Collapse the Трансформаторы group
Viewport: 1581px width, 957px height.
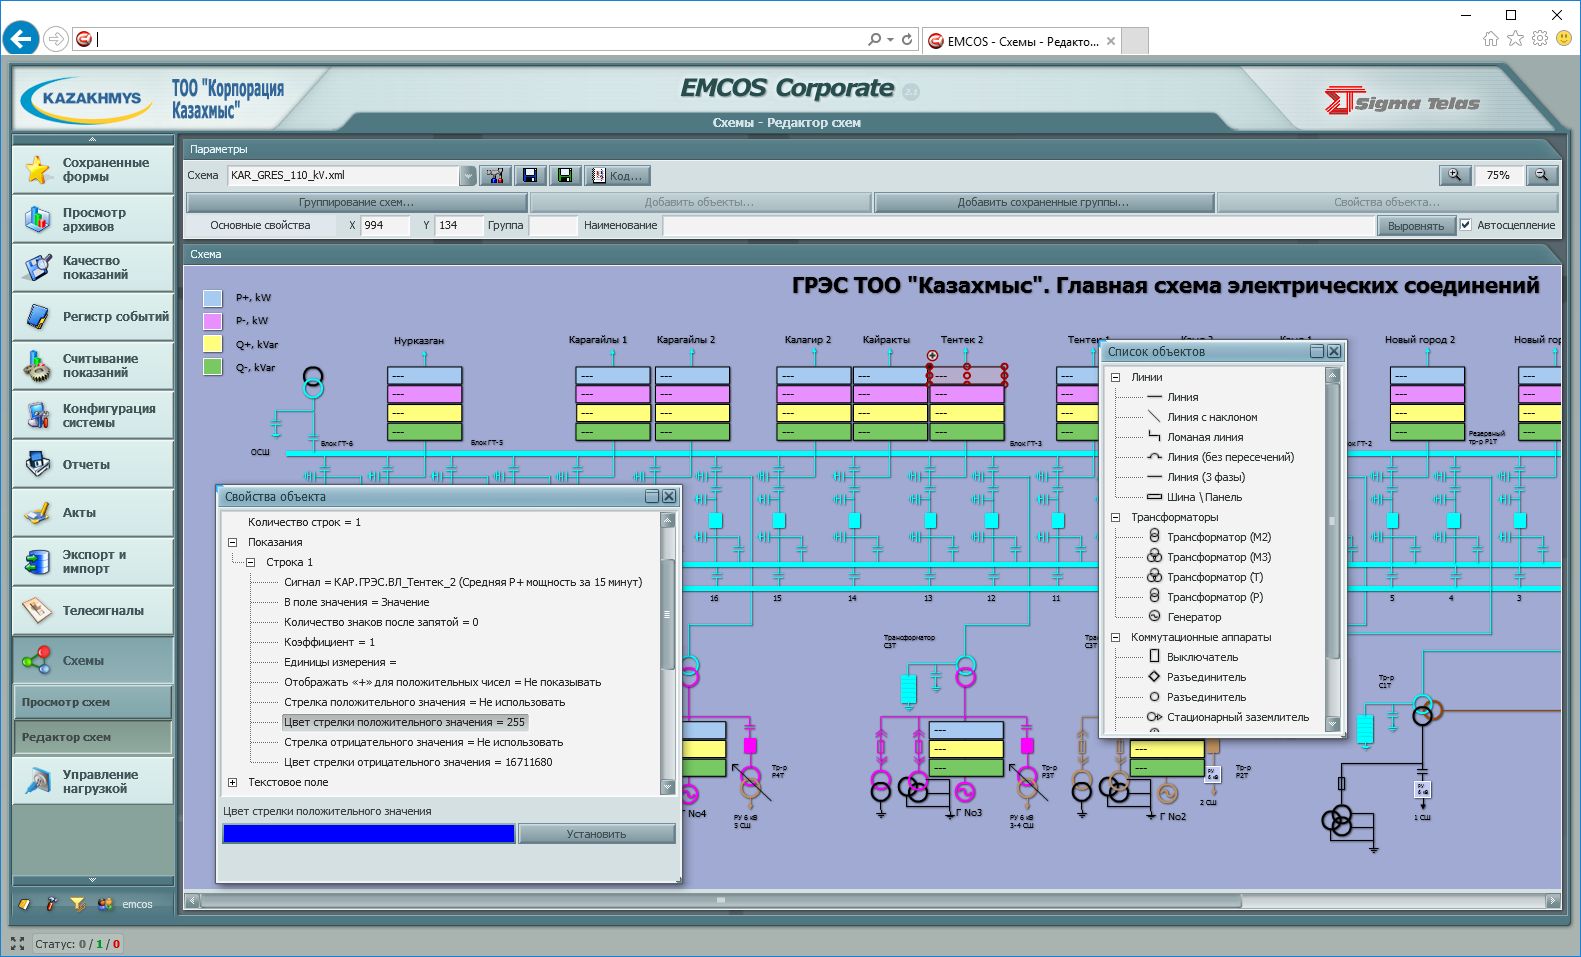click(x=1115, y=517)
